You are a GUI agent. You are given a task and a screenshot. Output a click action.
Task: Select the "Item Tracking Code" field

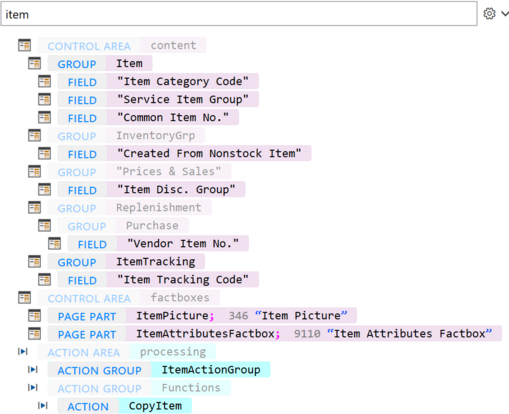pyautogui.click(x=158, y=280)
